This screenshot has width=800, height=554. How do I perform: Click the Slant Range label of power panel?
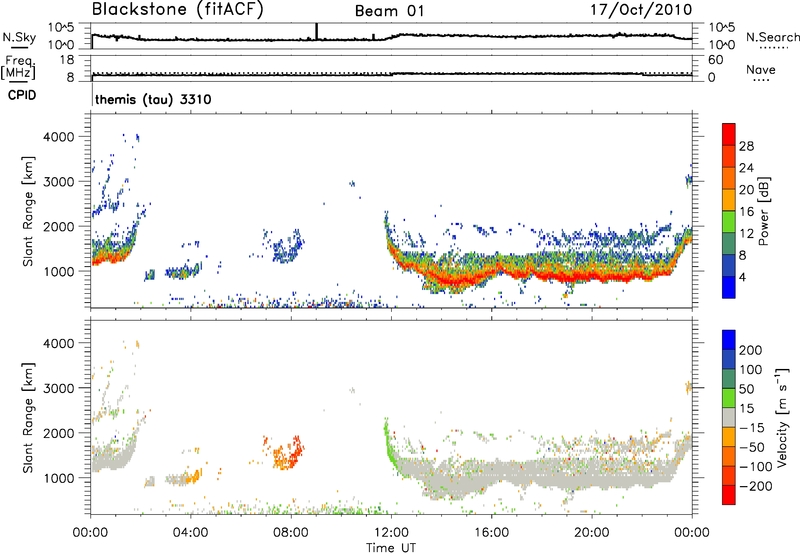pyautogui.click(x=28, y=211)
